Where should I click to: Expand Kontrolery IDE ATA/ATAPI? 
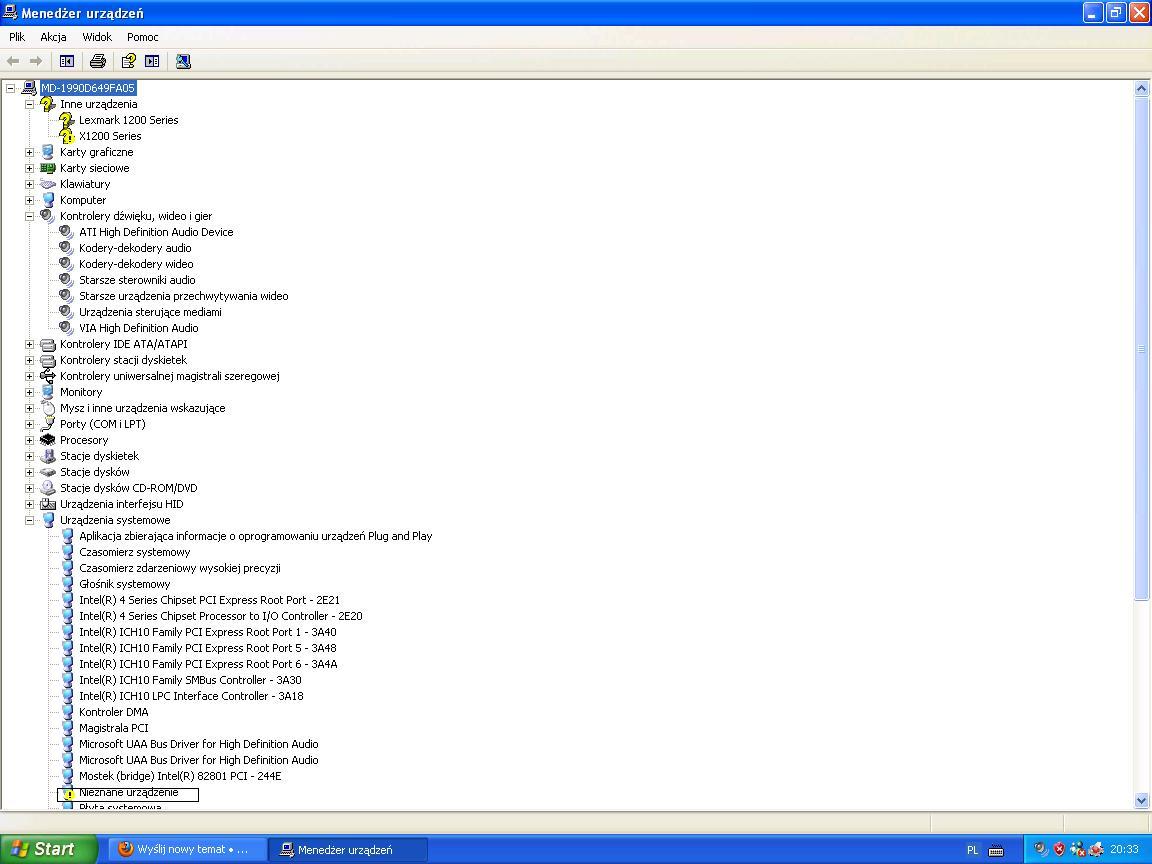point(29,345)
